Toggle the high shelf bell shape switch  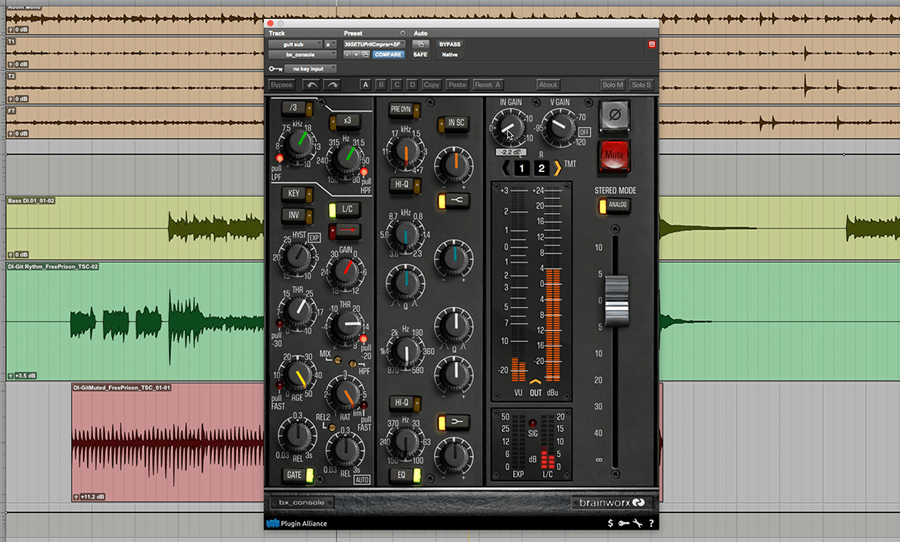(453, 200)
